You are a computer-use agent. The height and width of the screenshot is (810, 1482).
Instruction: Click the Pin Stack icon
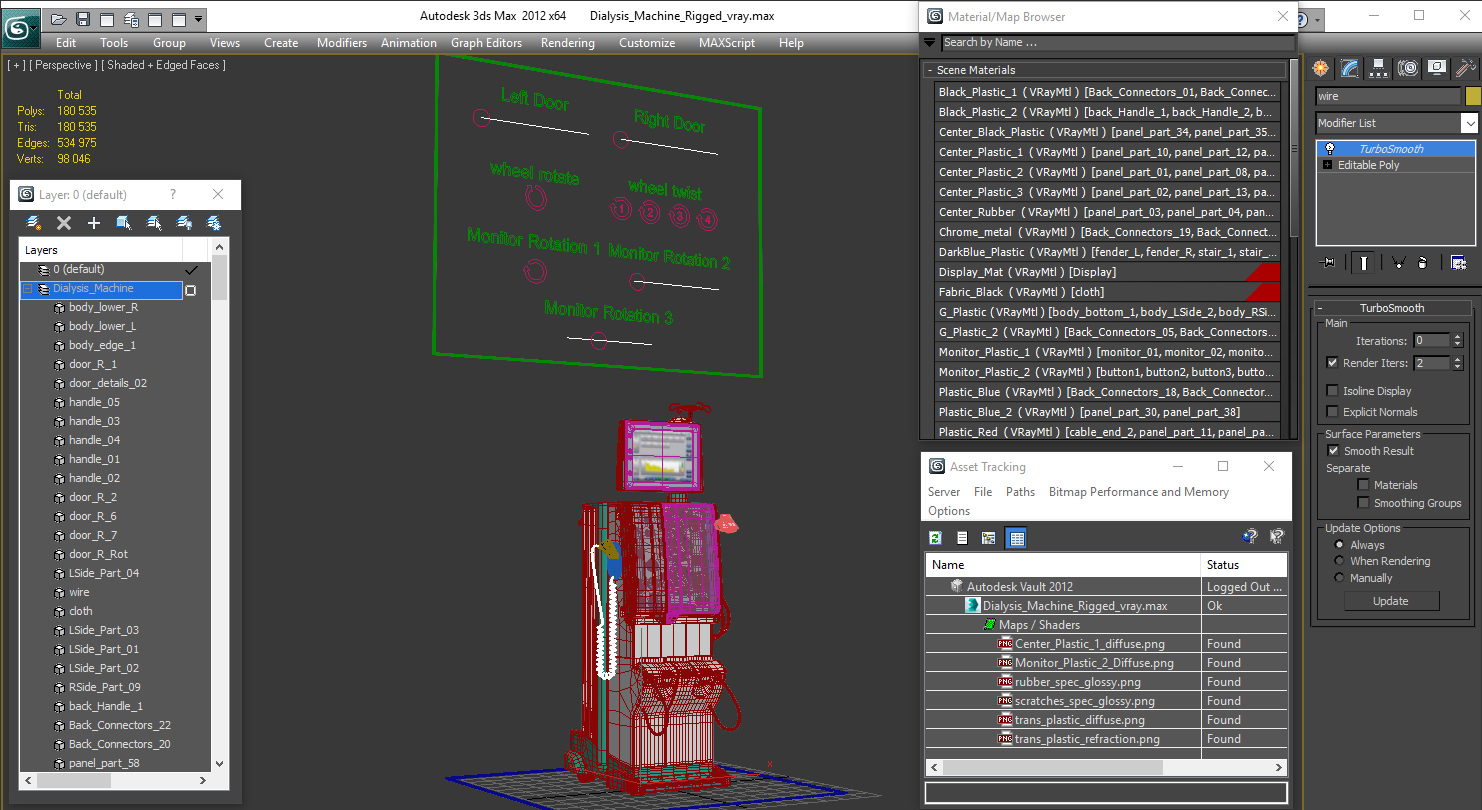pyautogui.click(x=1328, y=262)
